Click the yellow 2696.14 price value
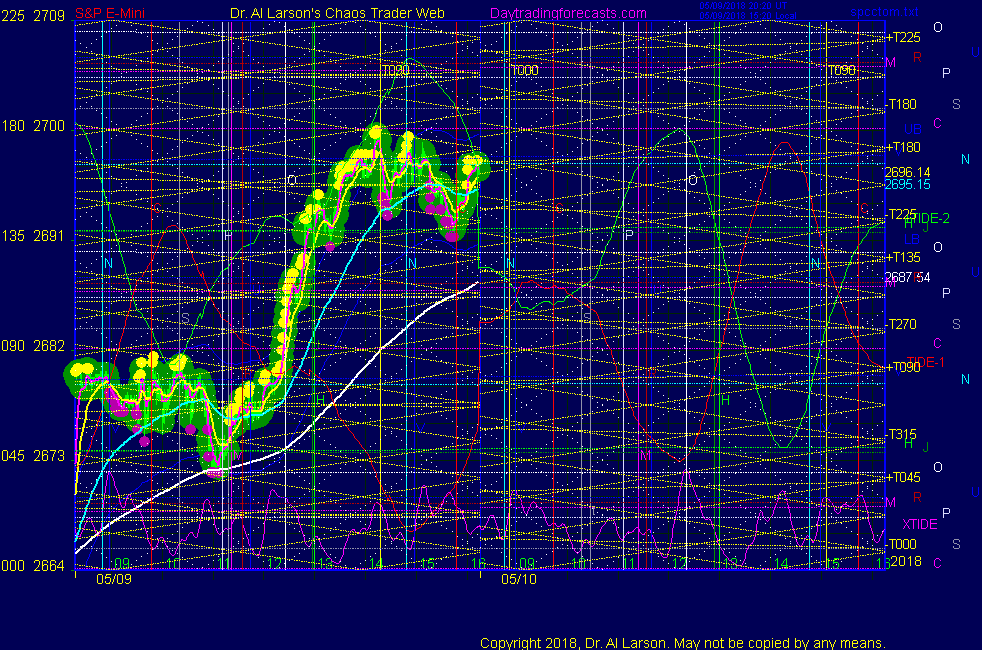 tap(907, 172)
